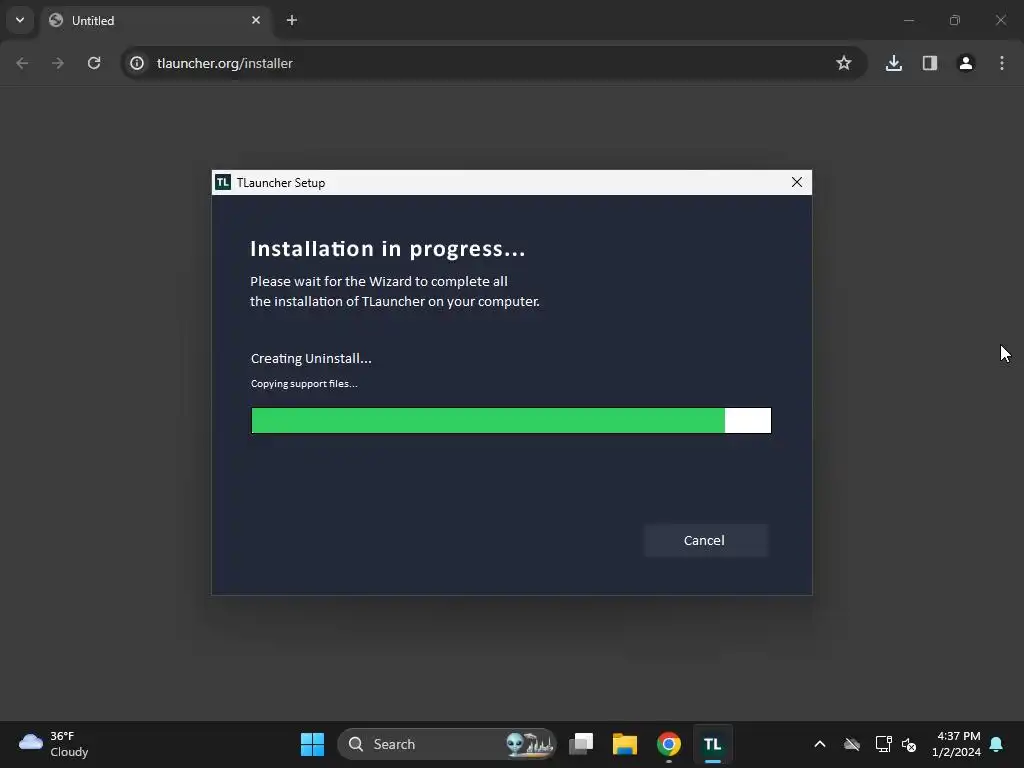Open Chrome downloads panel

pyautogui.click(x=894, y=63)
